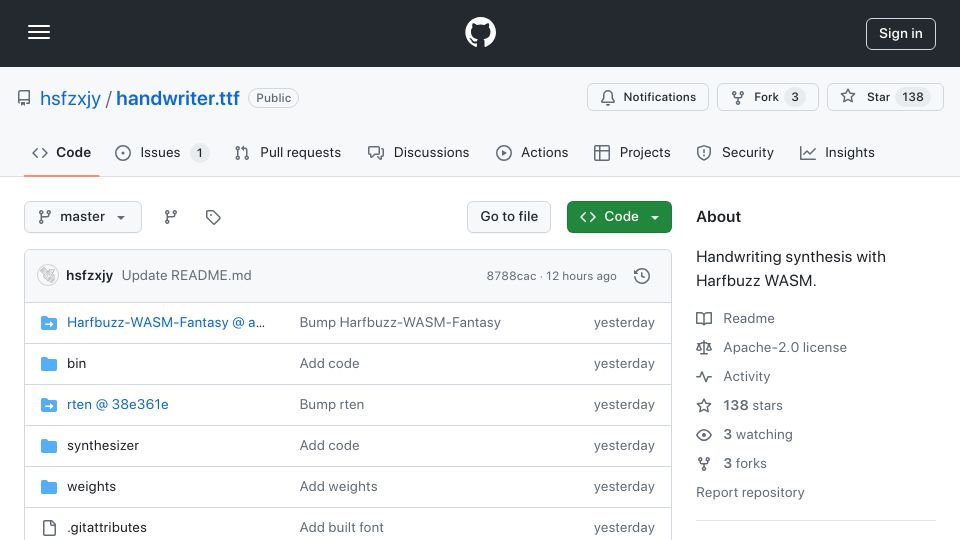Click the bin folder icon
The width and height of the screenshot is (960, 540).
pyautogui.click(x=49, y=364)
